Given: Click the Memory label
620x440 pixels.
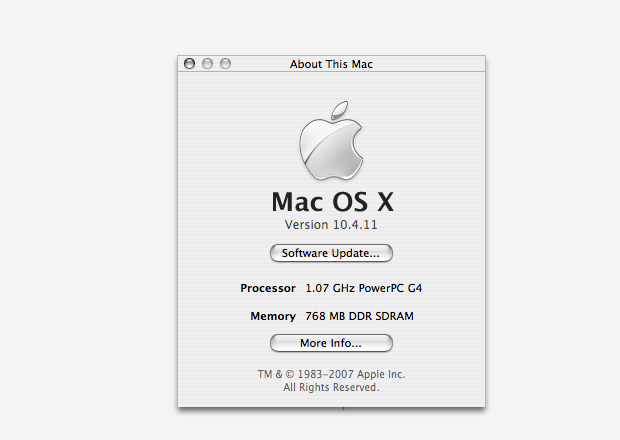Looking at the screenshot, I should coord(273,316).
